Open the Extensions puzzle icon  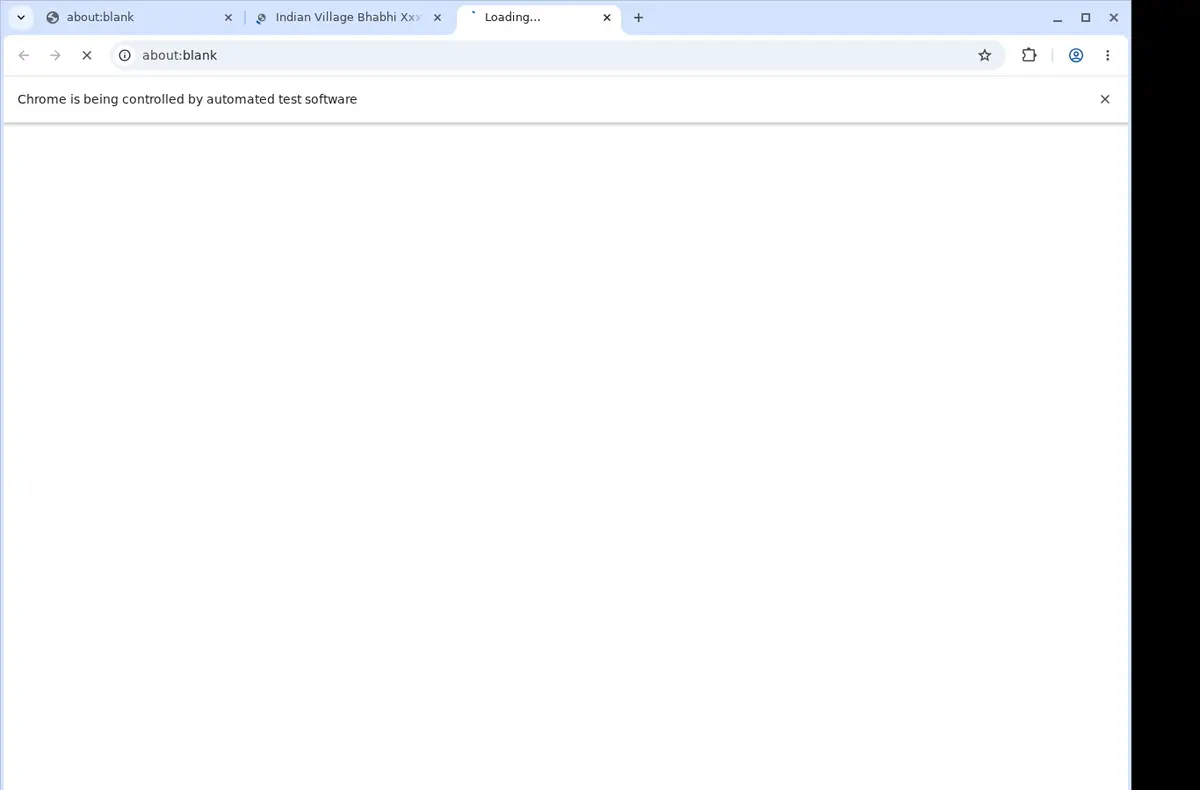point(1029,55)
